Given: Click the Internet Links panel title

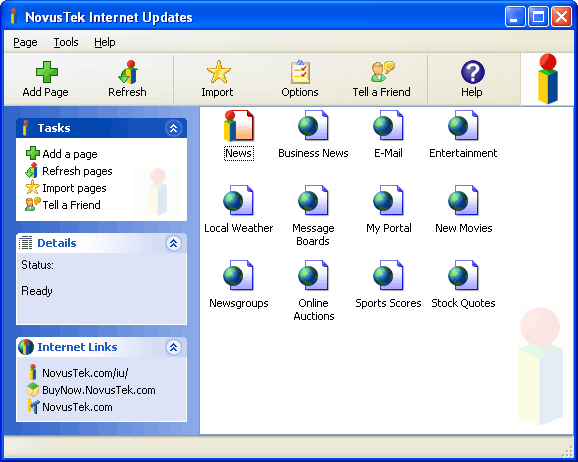Looking at the screenshot, I should point(77,347).
